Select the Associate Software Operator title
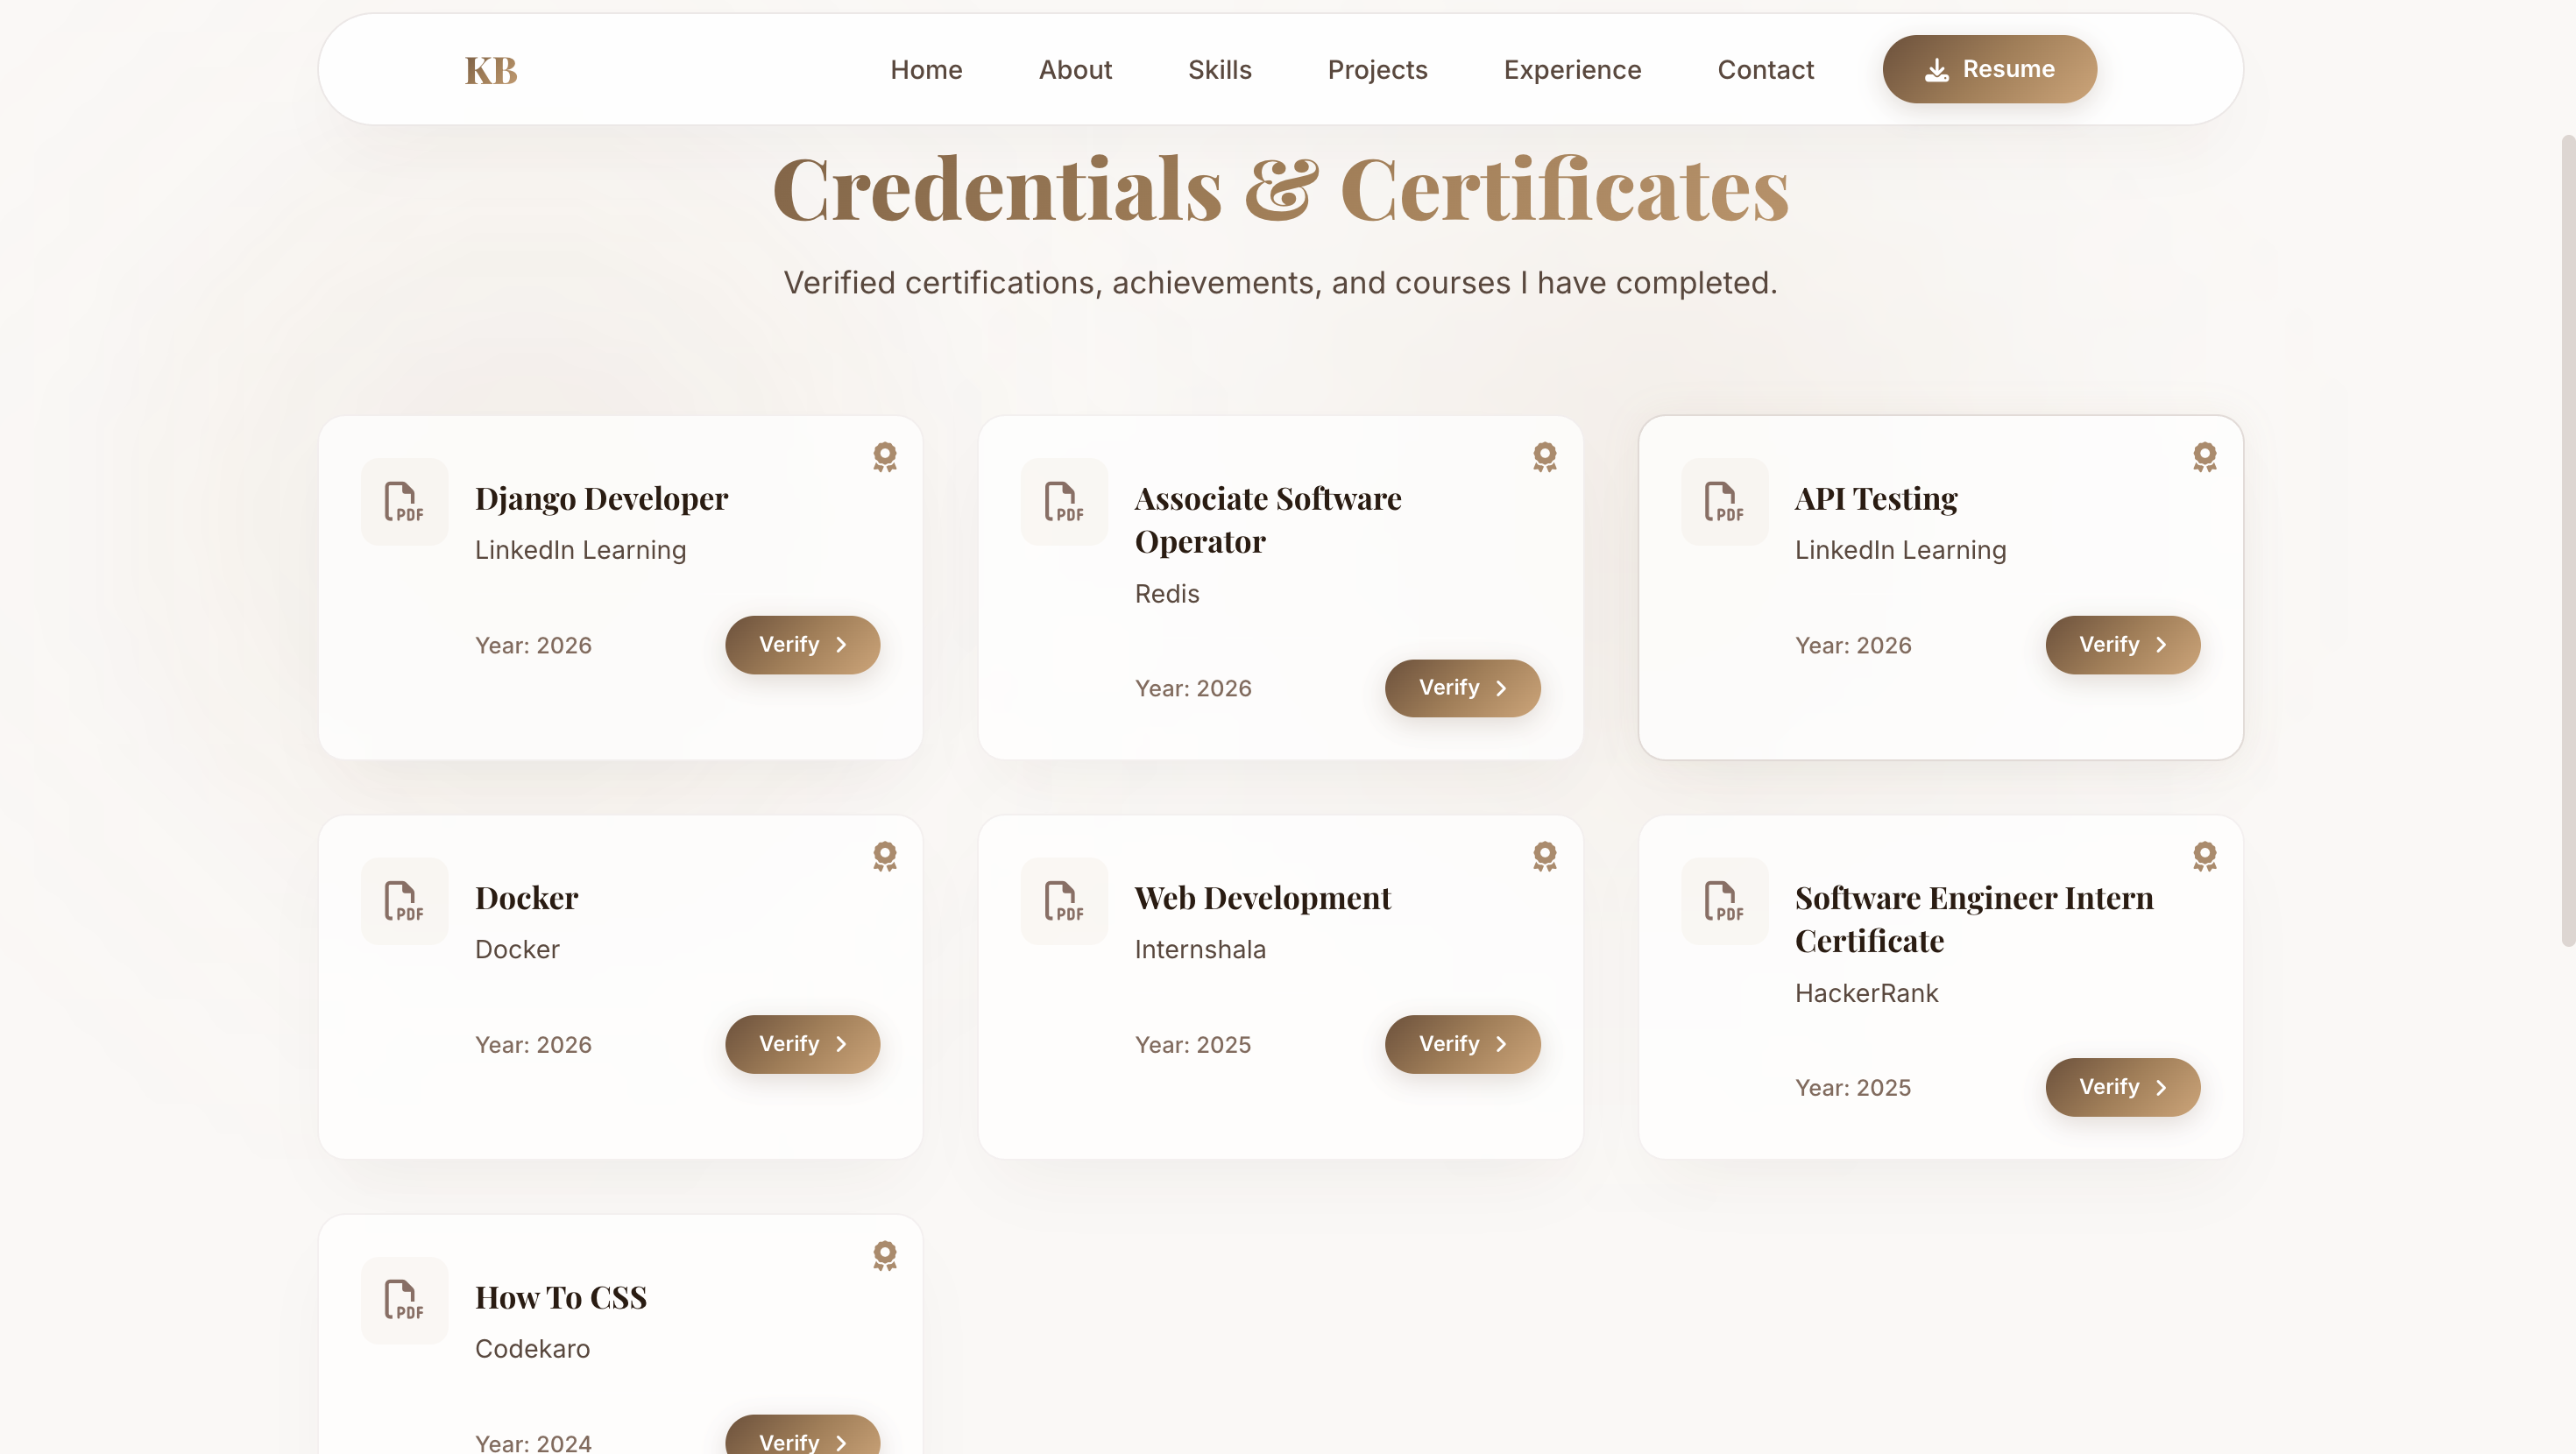 (1268, 519)
